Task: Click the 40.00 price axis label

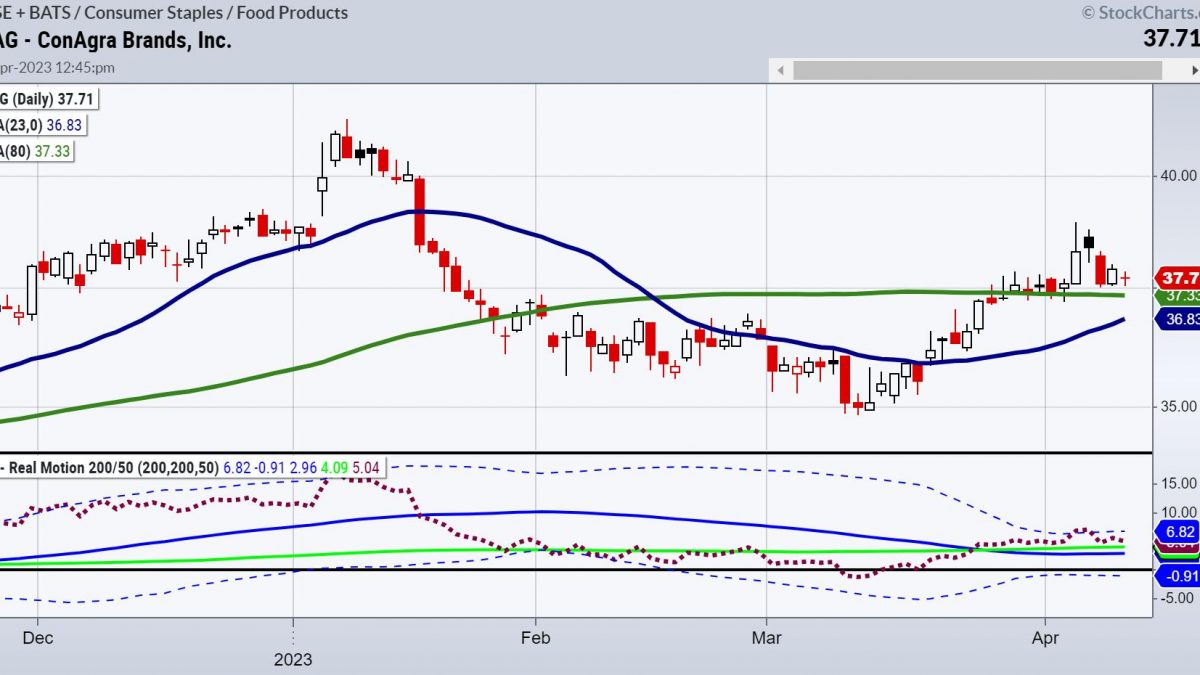Action: [x=1177, y=175]
